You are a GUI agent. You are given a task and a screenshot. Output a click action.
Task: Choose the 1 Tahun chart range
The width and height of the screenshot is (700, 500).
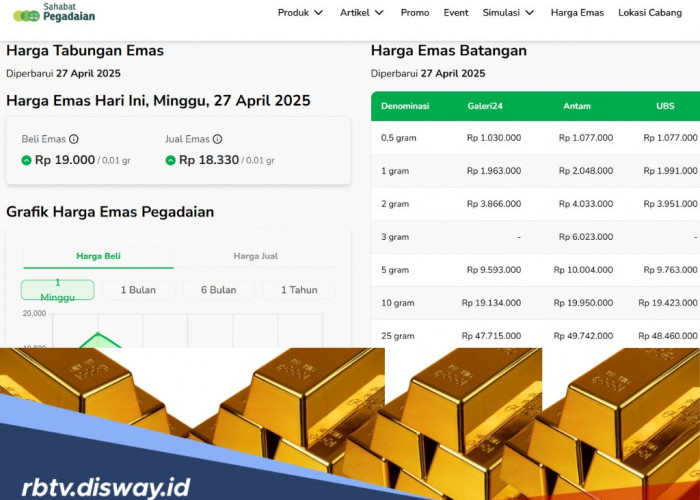[x=299, y=290]
